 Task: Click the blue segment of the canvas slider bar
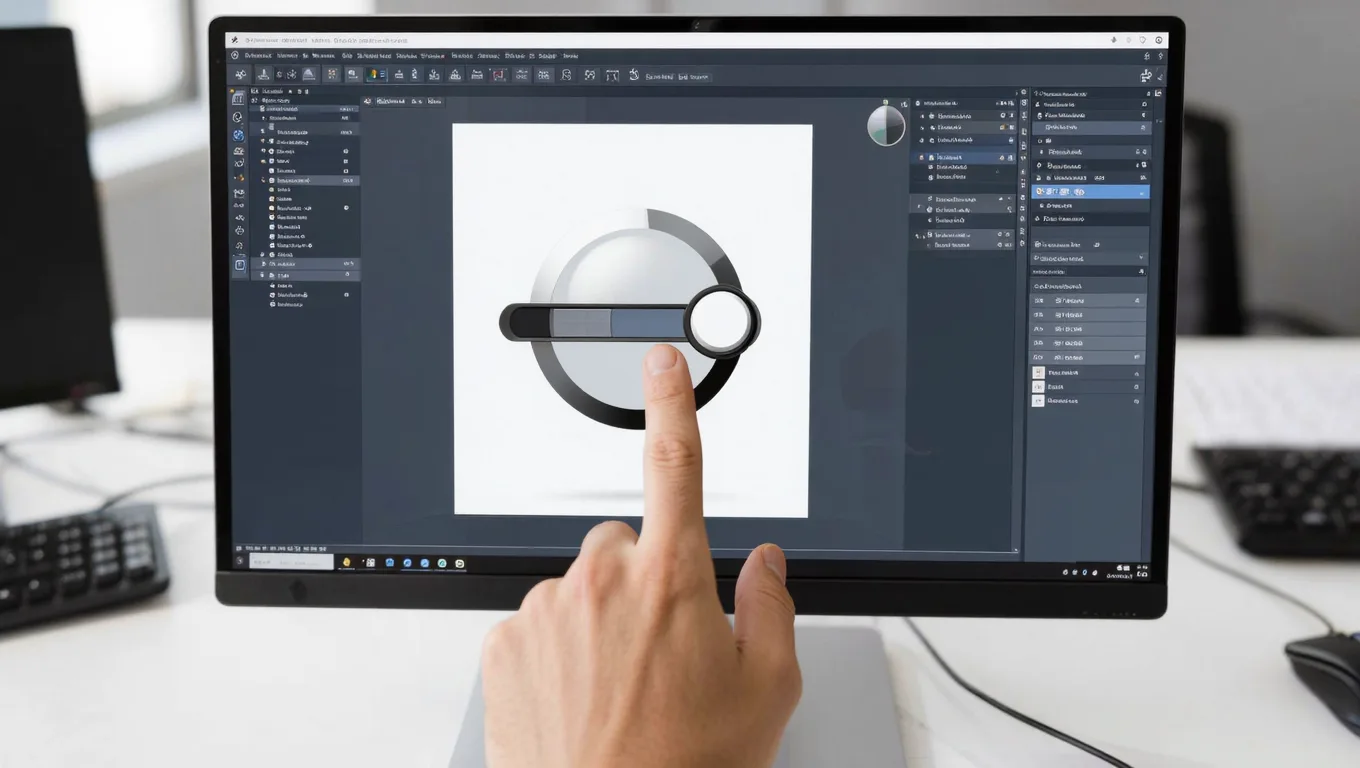pyautogui.click(x=648, y=323)
